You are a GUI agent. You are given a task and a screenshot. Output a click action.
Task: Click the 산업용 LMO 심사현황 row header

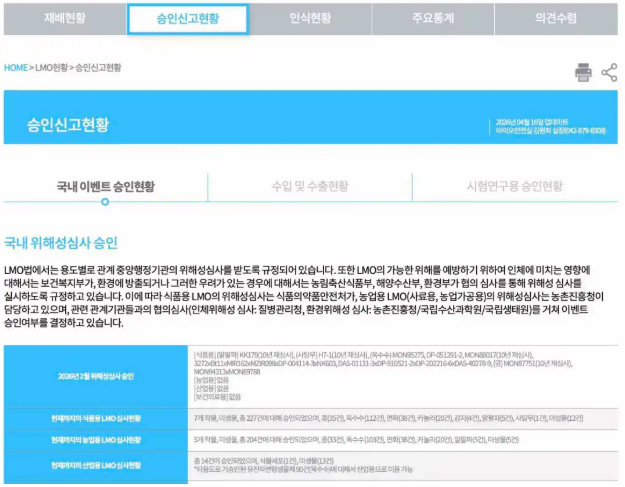[x=95, y=464]
